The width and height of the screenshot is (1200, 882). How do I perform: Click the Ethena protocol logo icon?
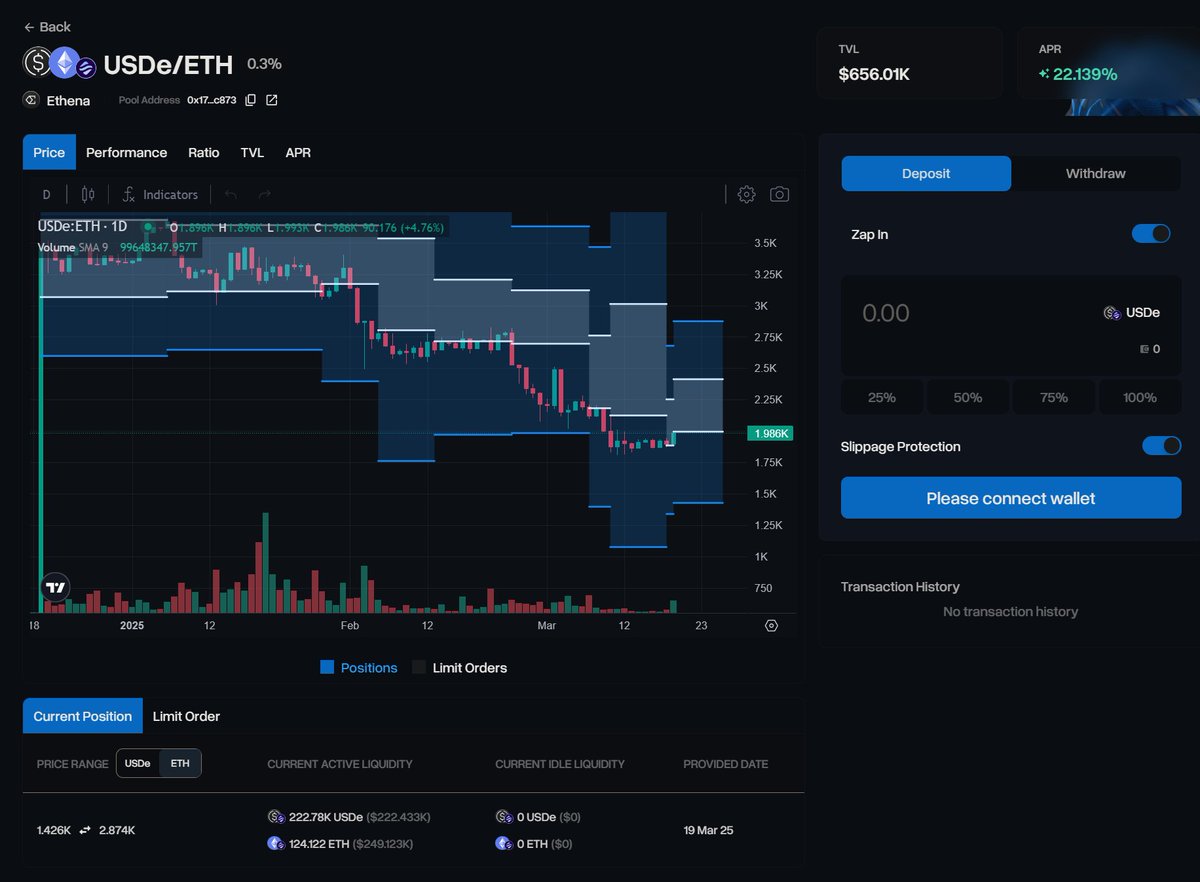[31, 100]
